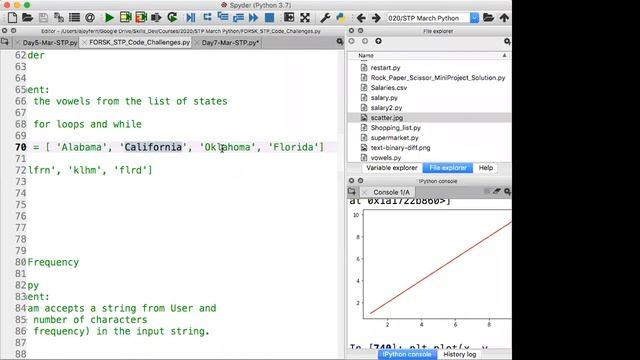Viewport: 640px width, 360px height.
Task: Open File explorer options icon
Action: click(x=507, y=41)
